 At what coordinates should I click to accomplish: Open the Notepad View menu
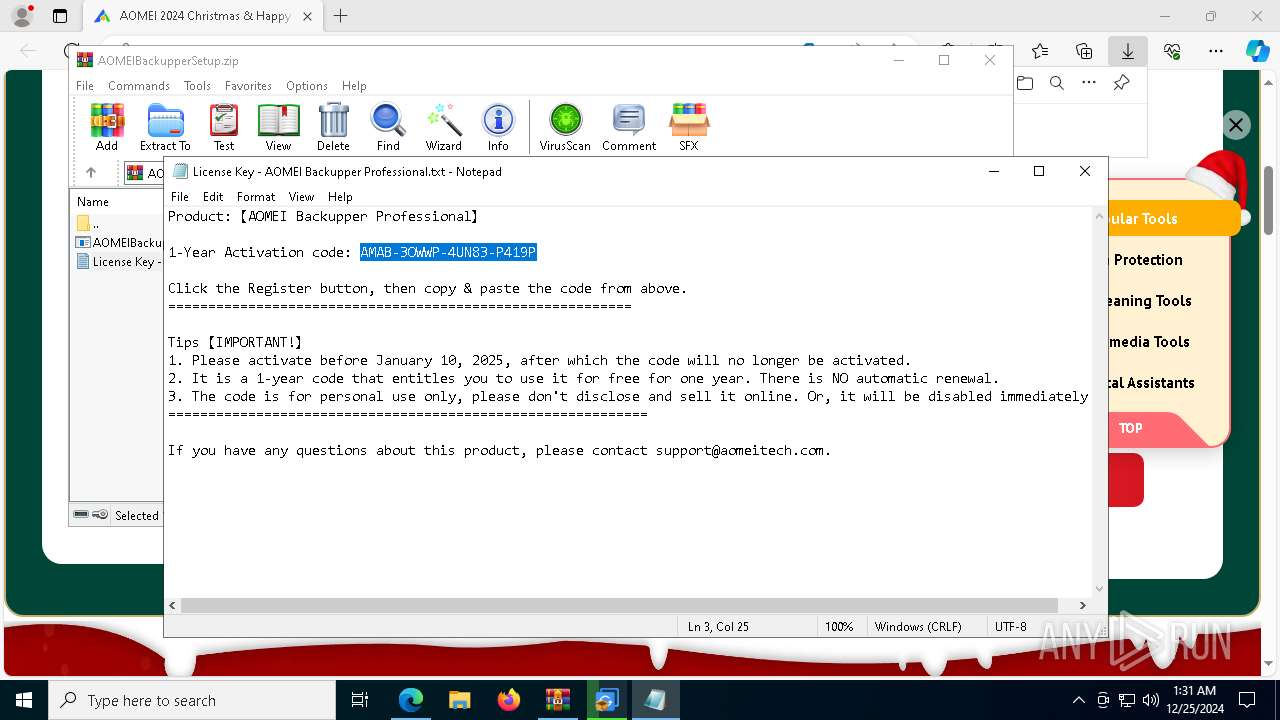pyautogui.click(x=301, y=197)
